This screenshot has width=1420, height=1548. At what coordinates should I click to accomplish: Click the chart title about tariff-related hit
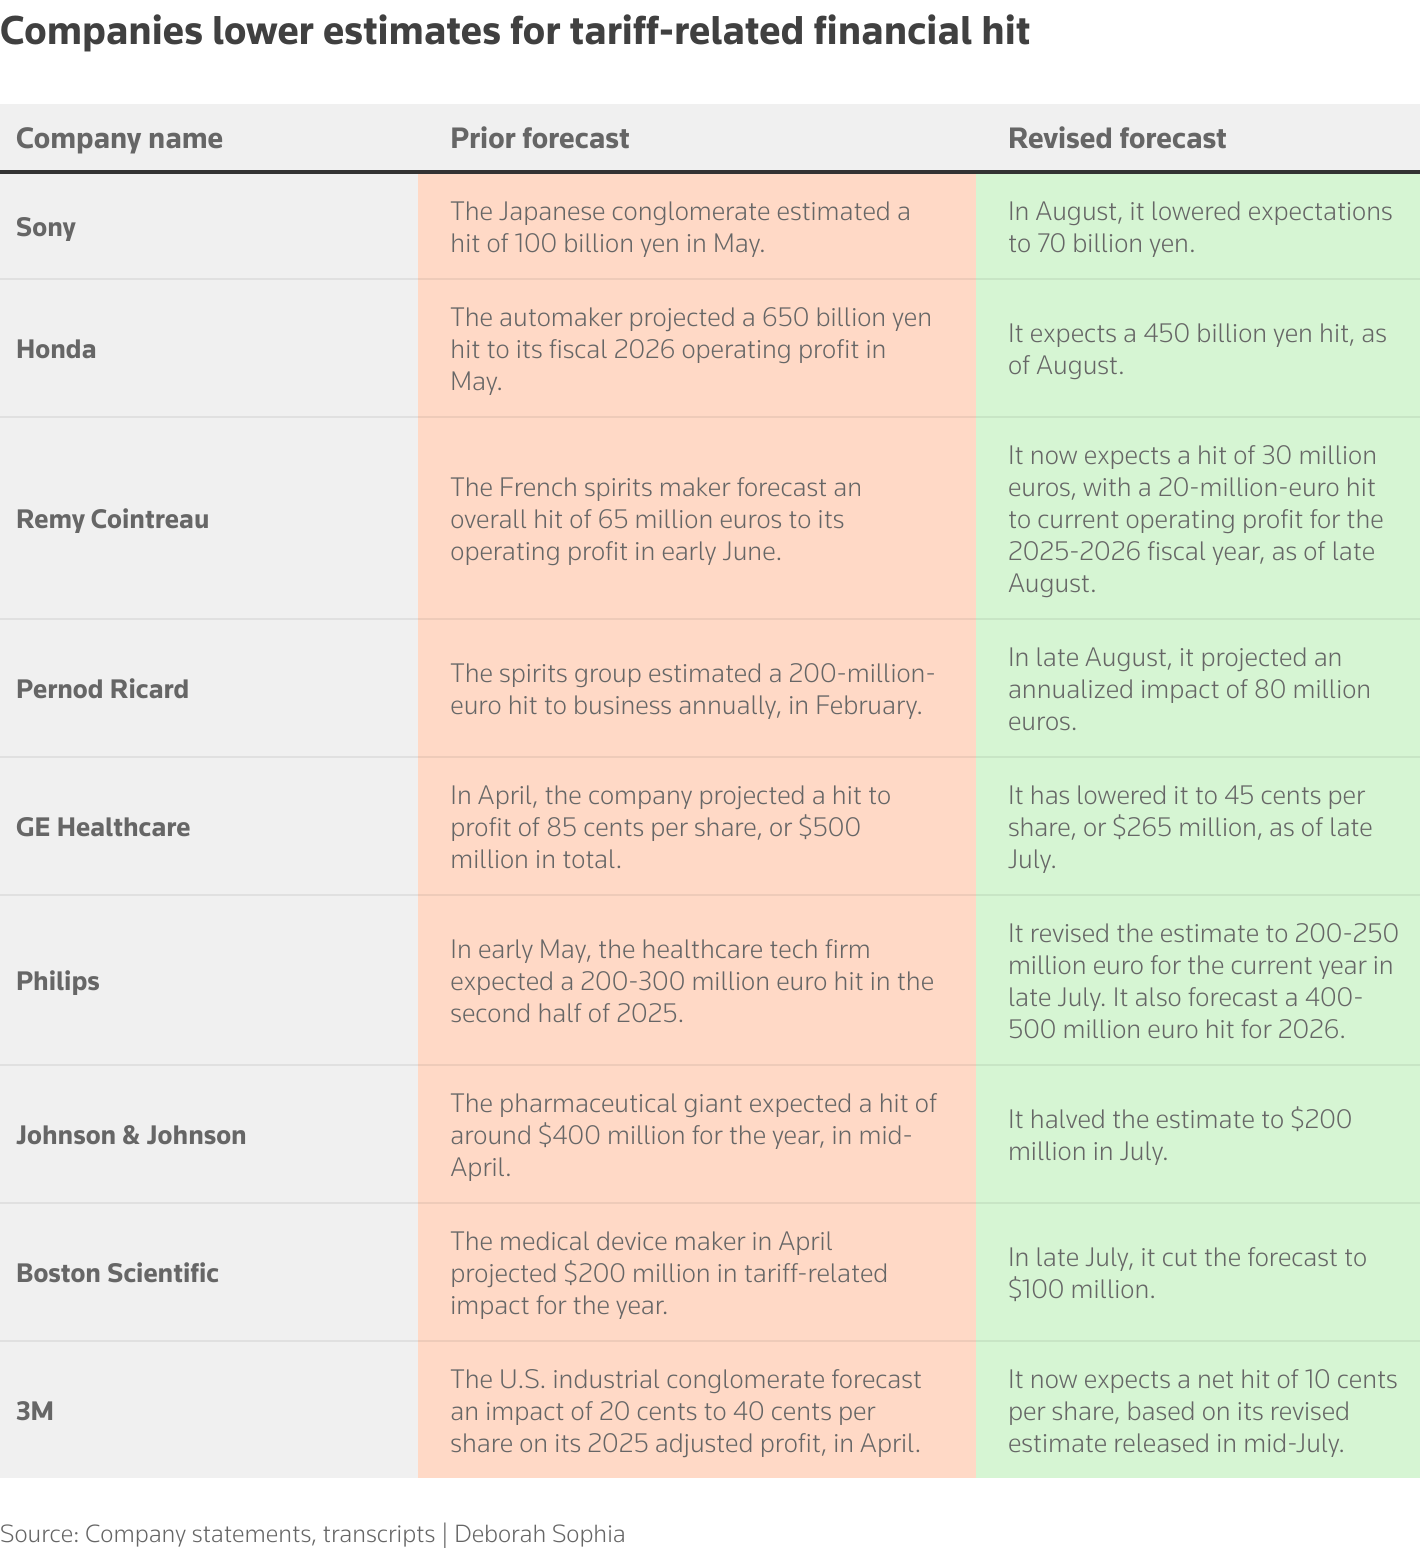(515, 32)
